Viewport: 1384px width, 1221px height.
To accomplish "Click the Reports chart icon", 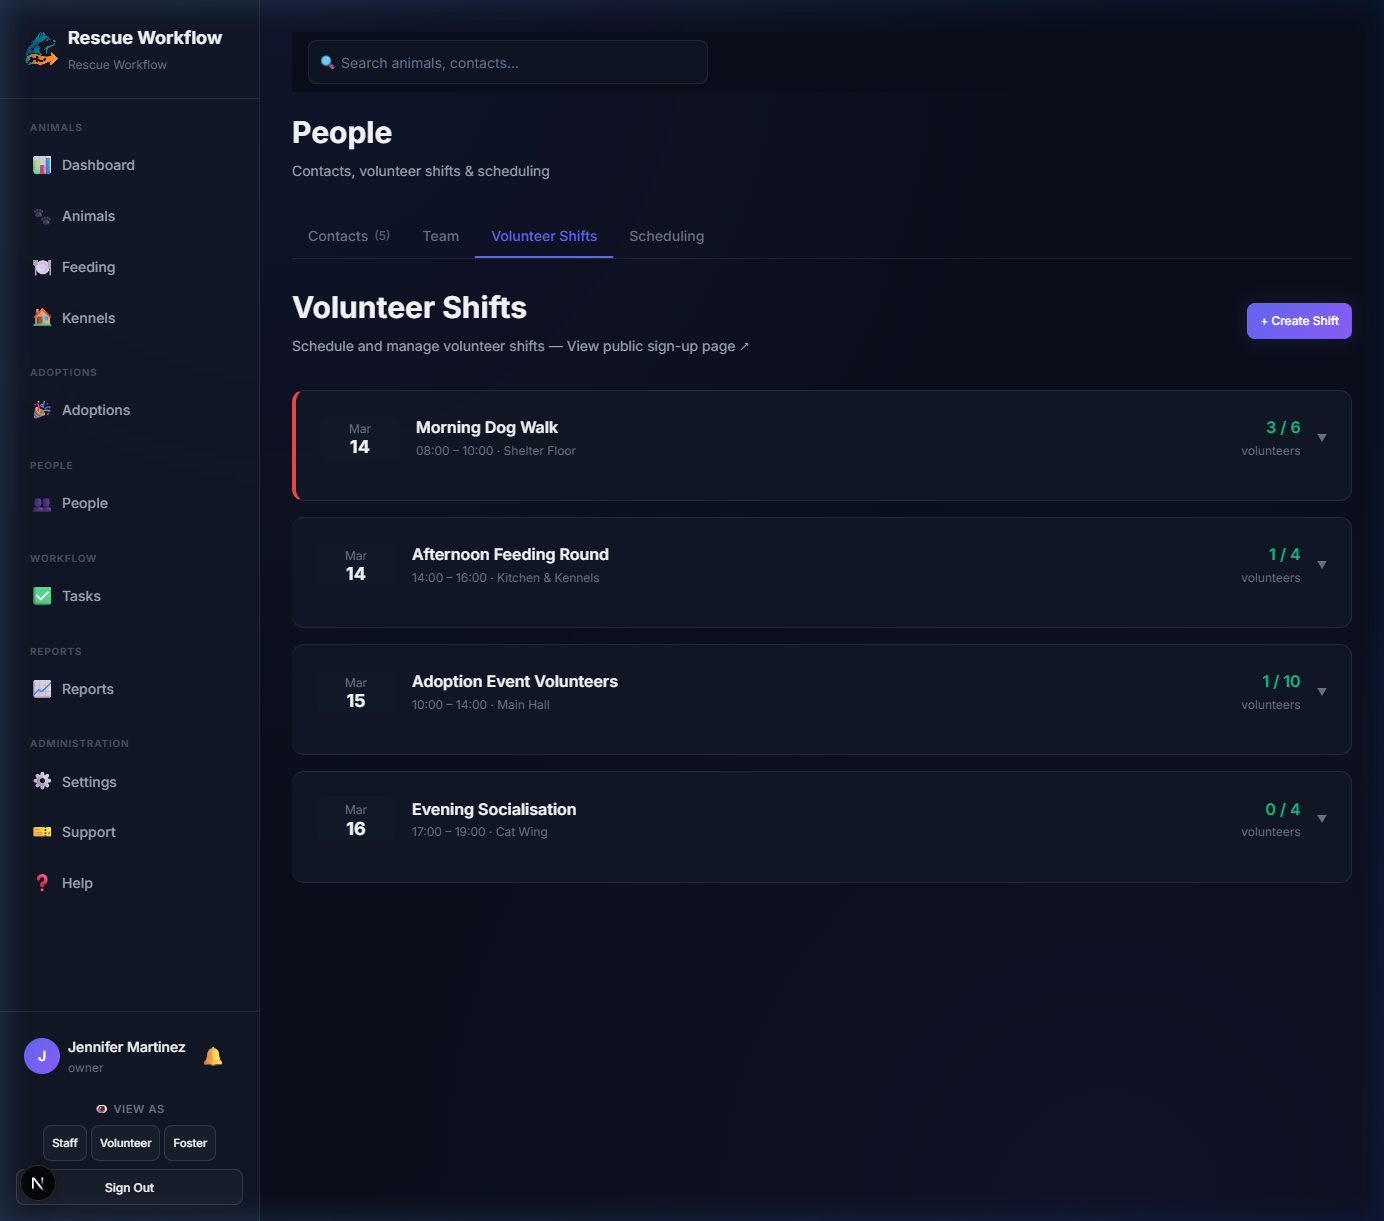I will tap(42, 689).
